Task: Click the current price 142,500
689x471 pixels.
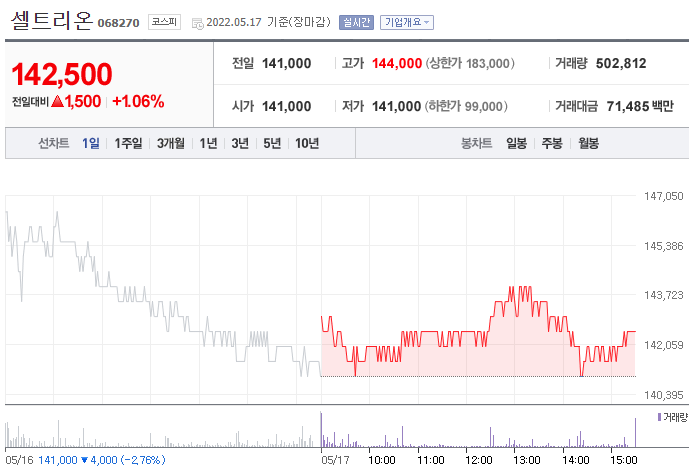Action: [62, 74]
